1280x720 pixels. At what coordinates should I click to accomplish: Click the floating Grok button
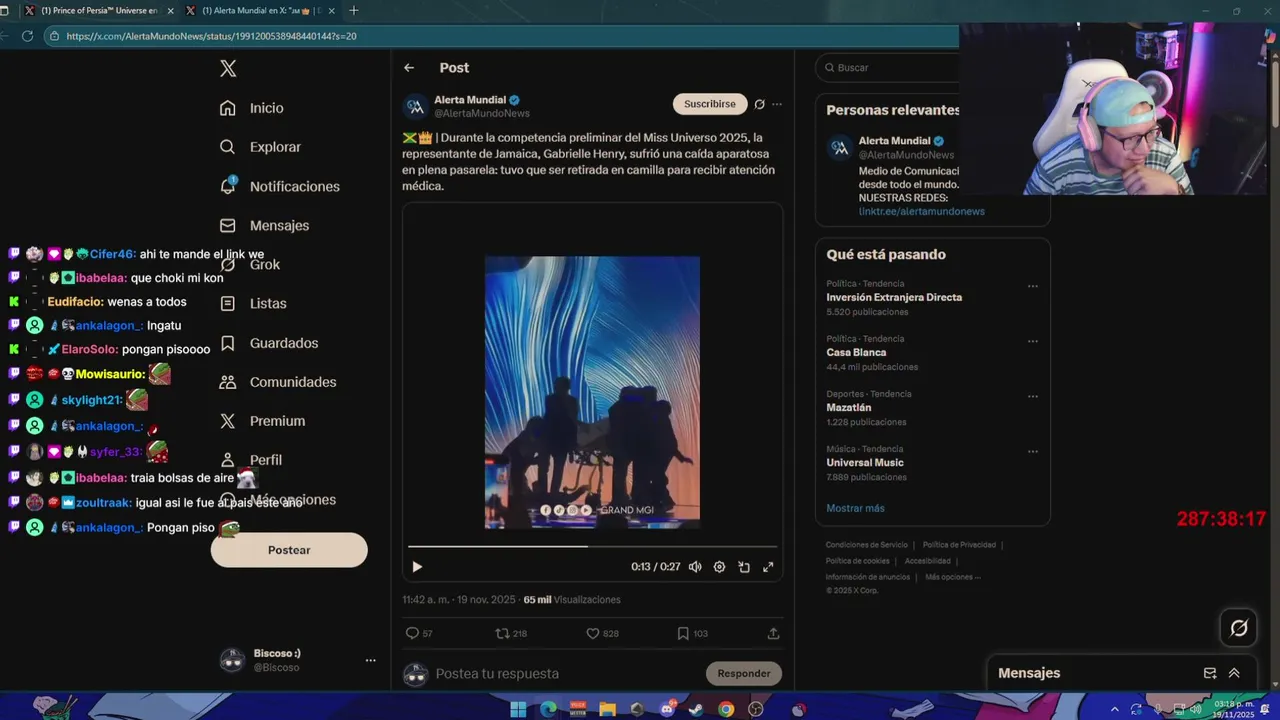point(1239,628)
